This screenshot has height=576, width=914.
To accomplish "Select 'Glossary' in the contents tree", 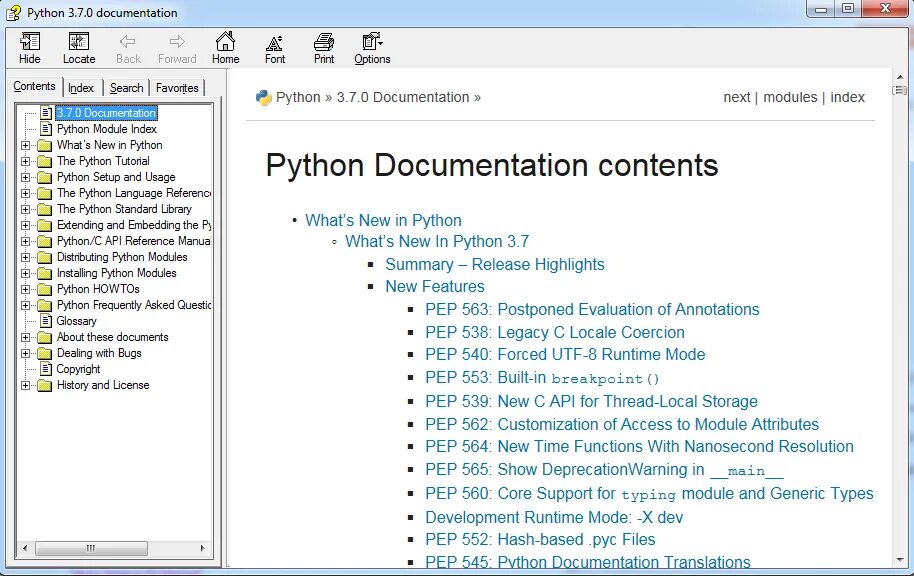I will click(x=76, y=321).
